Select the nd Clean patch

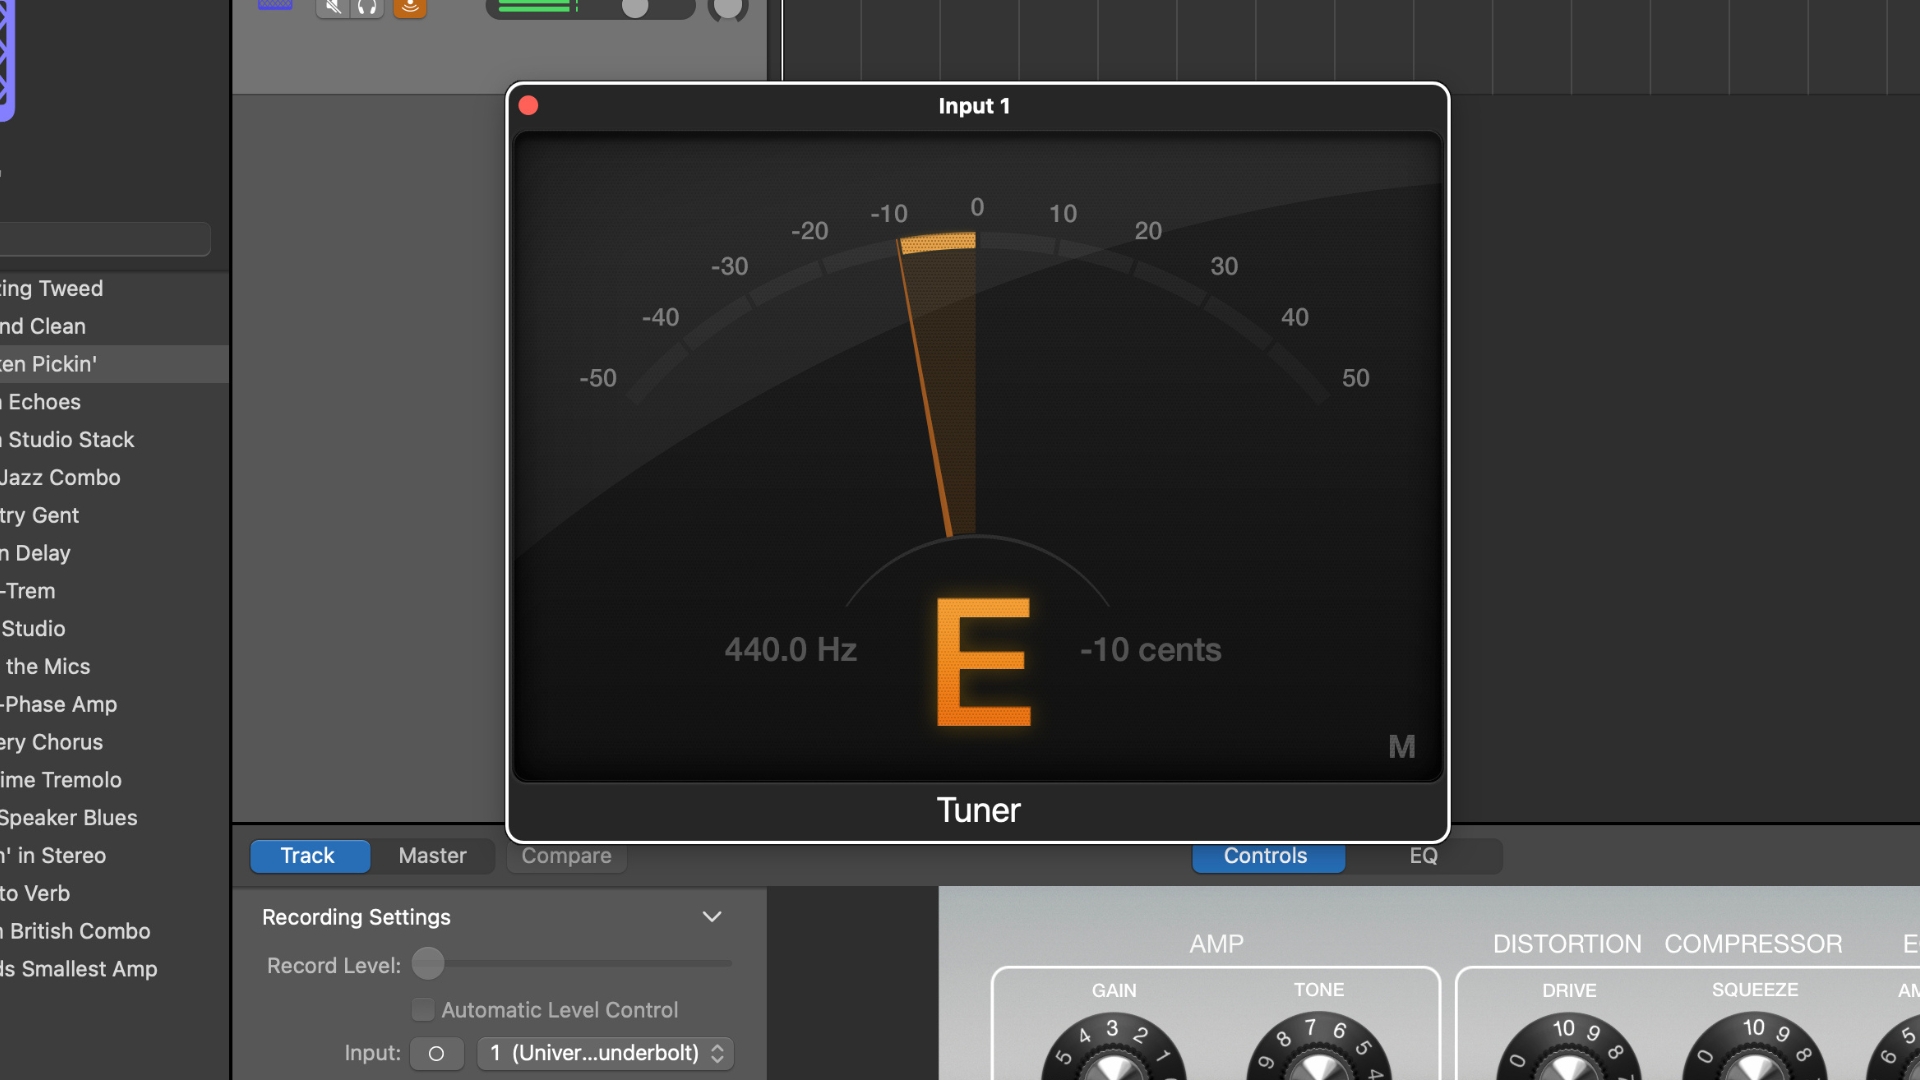114,327
